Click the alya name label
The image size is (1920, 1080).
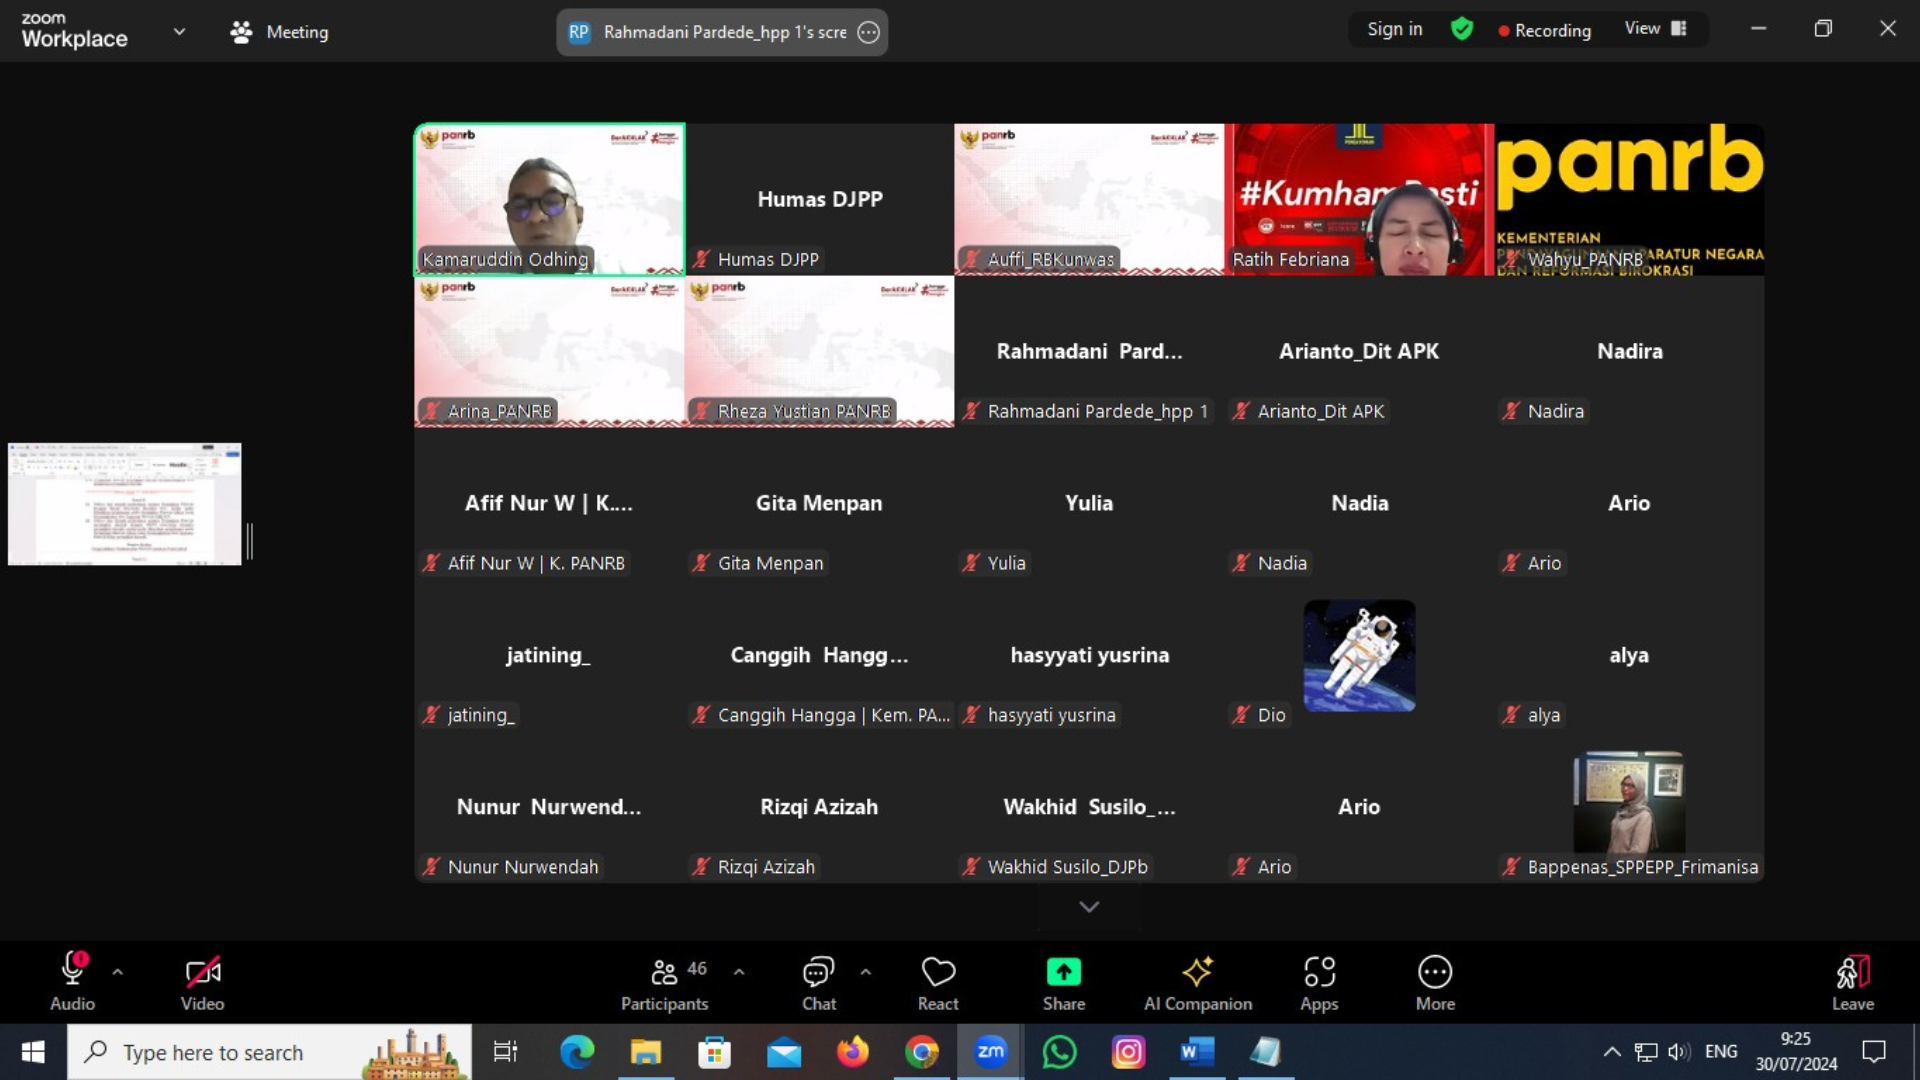click(1543, 715)
